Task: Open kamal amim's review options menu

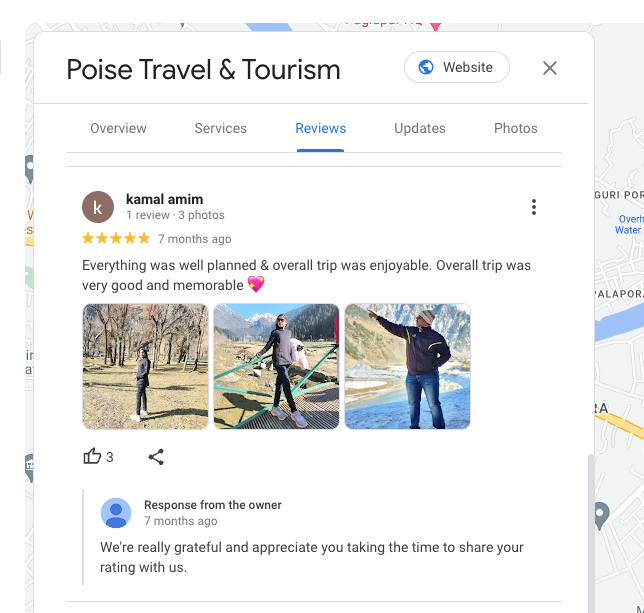Action: pyautogui.click(x=534, y=207)
